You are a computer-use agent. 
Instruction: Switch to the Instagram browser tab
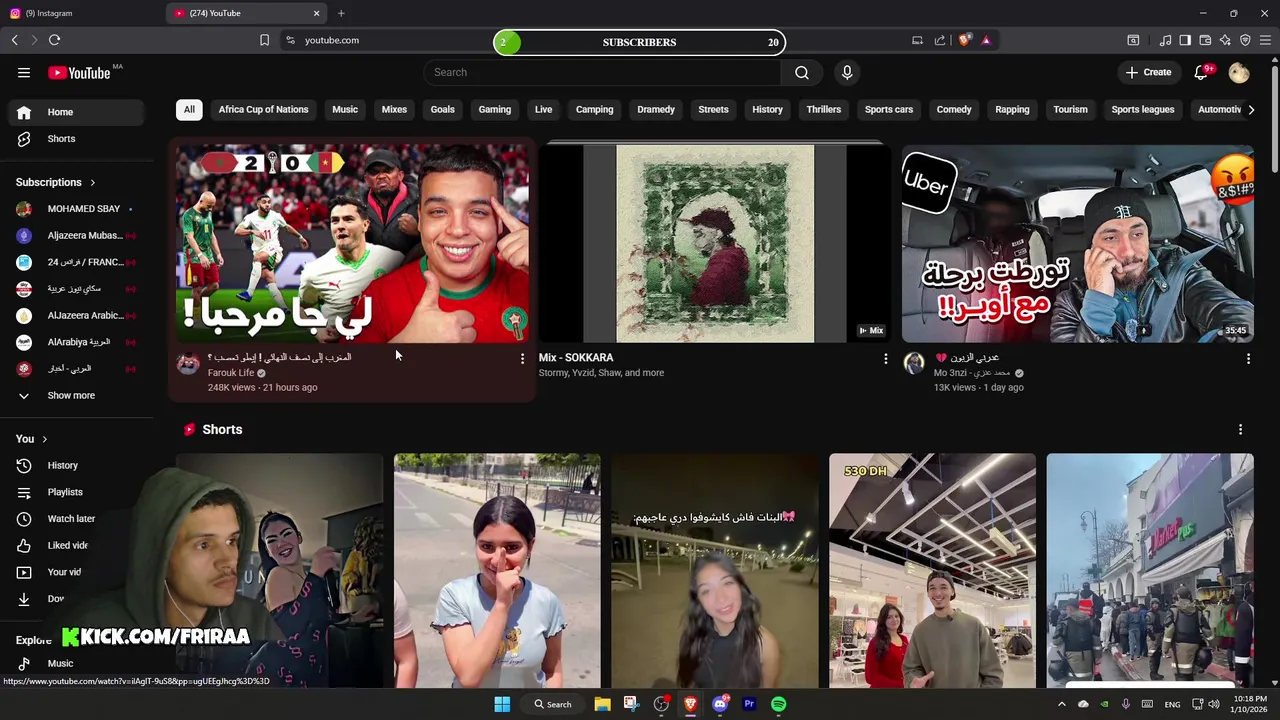(x=80, y=13)
